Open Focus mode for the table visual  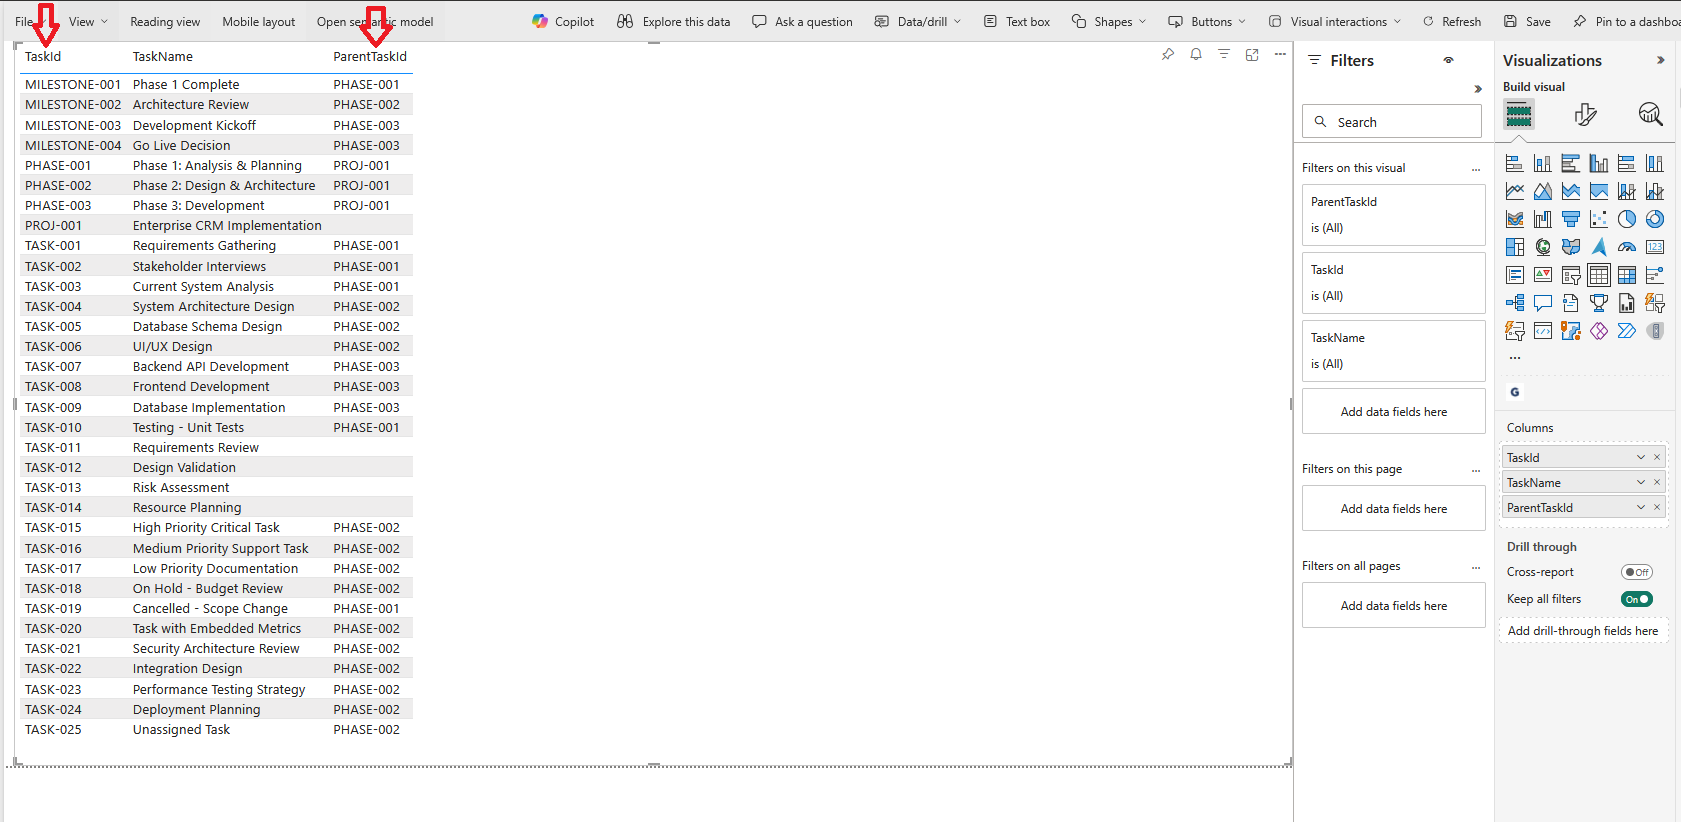(x=1252, y=55)
